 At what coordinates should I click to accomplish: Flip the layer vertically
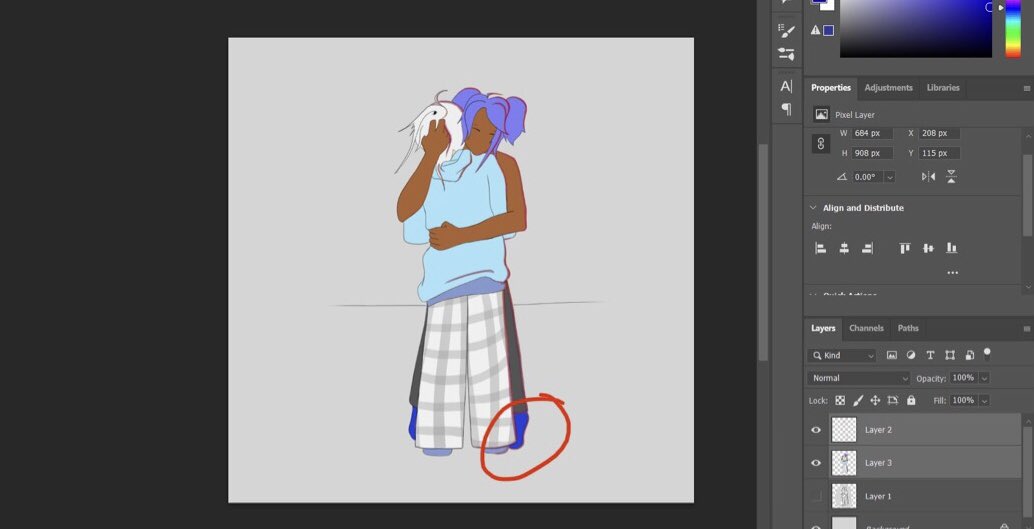(951, 177)
